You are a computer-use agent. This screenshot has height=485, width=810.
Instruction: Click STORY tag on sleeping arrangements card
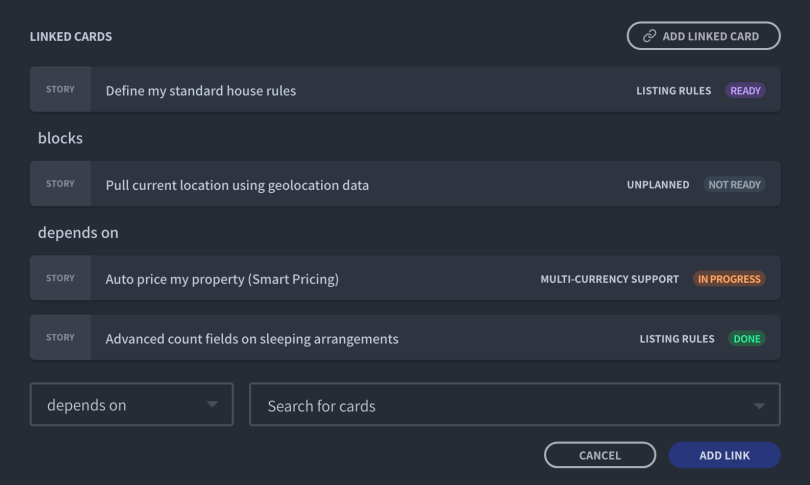60,338
